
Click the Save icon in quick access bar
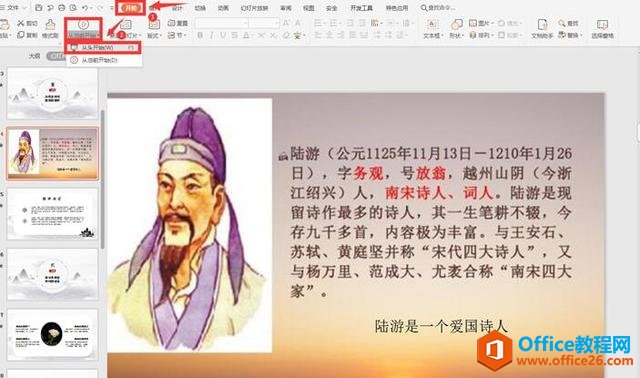coord(39,8)
